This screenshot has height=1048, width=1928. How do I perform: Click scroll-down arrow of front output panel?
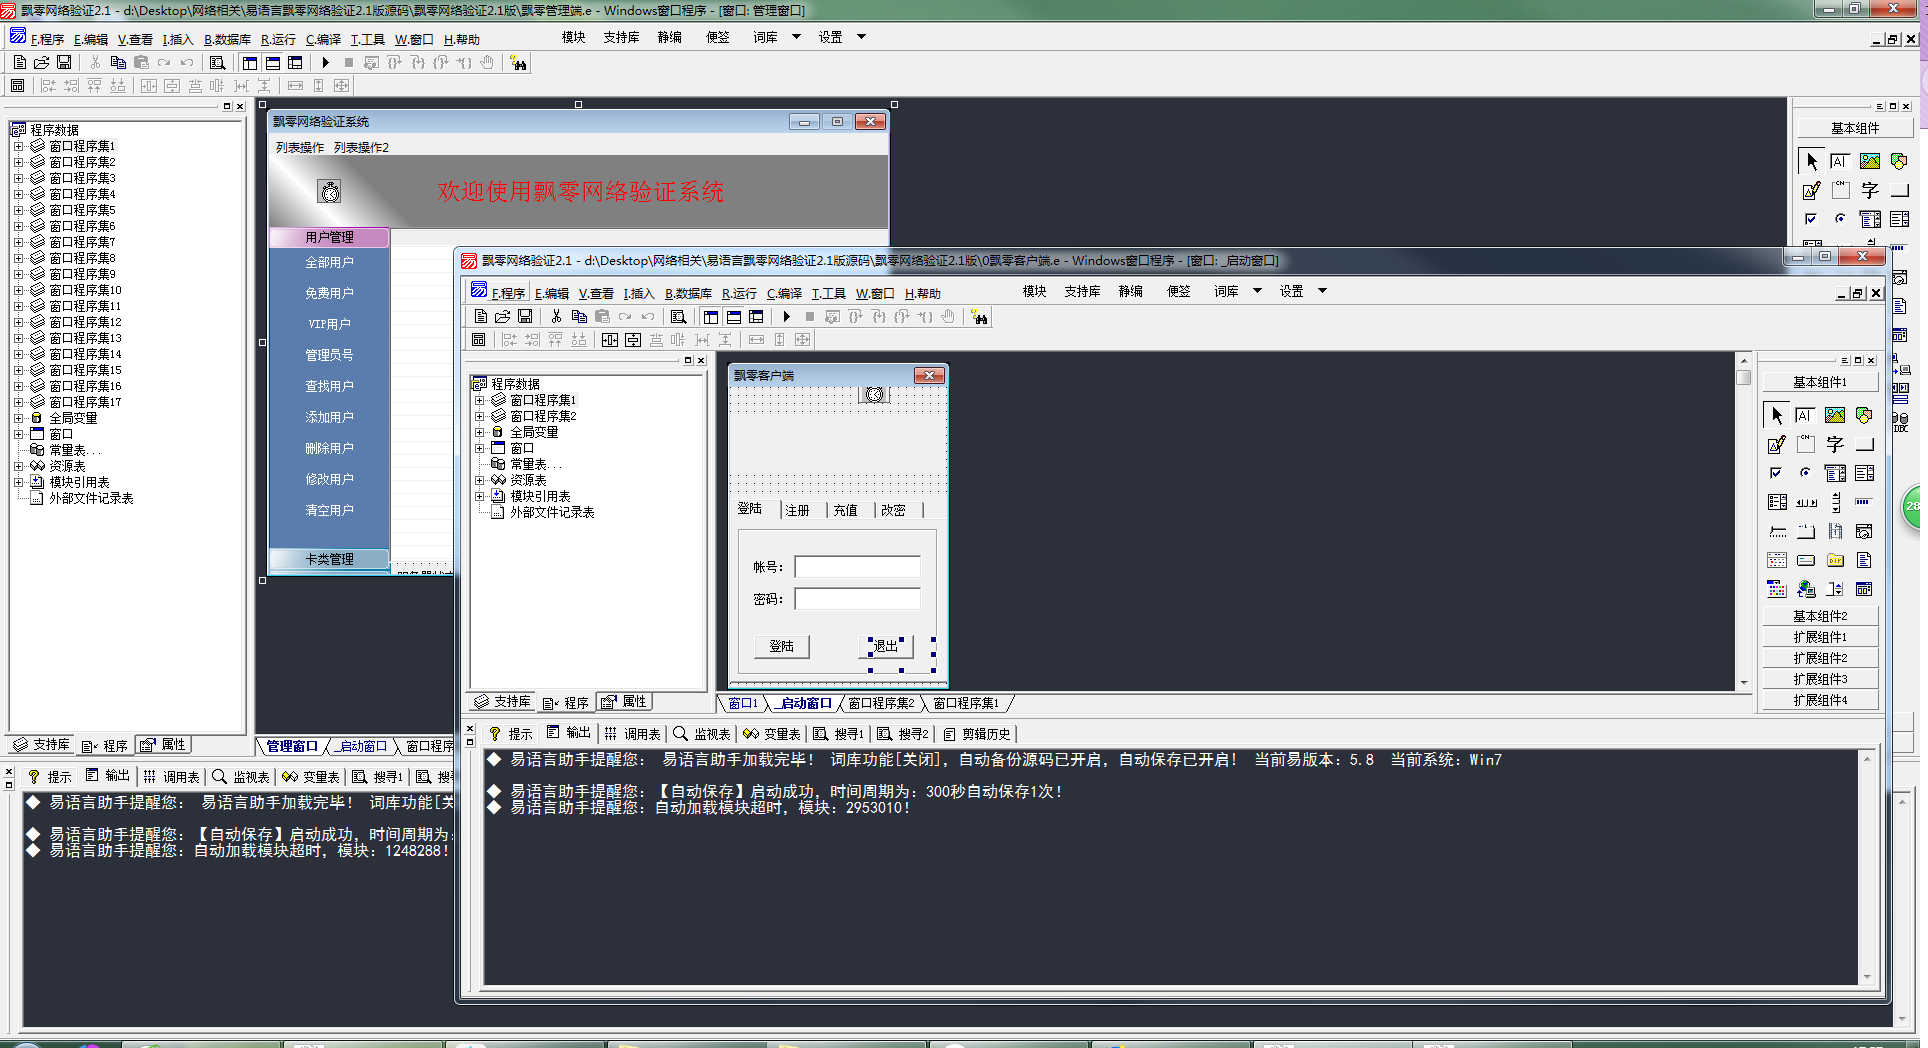click(1867, 977)
